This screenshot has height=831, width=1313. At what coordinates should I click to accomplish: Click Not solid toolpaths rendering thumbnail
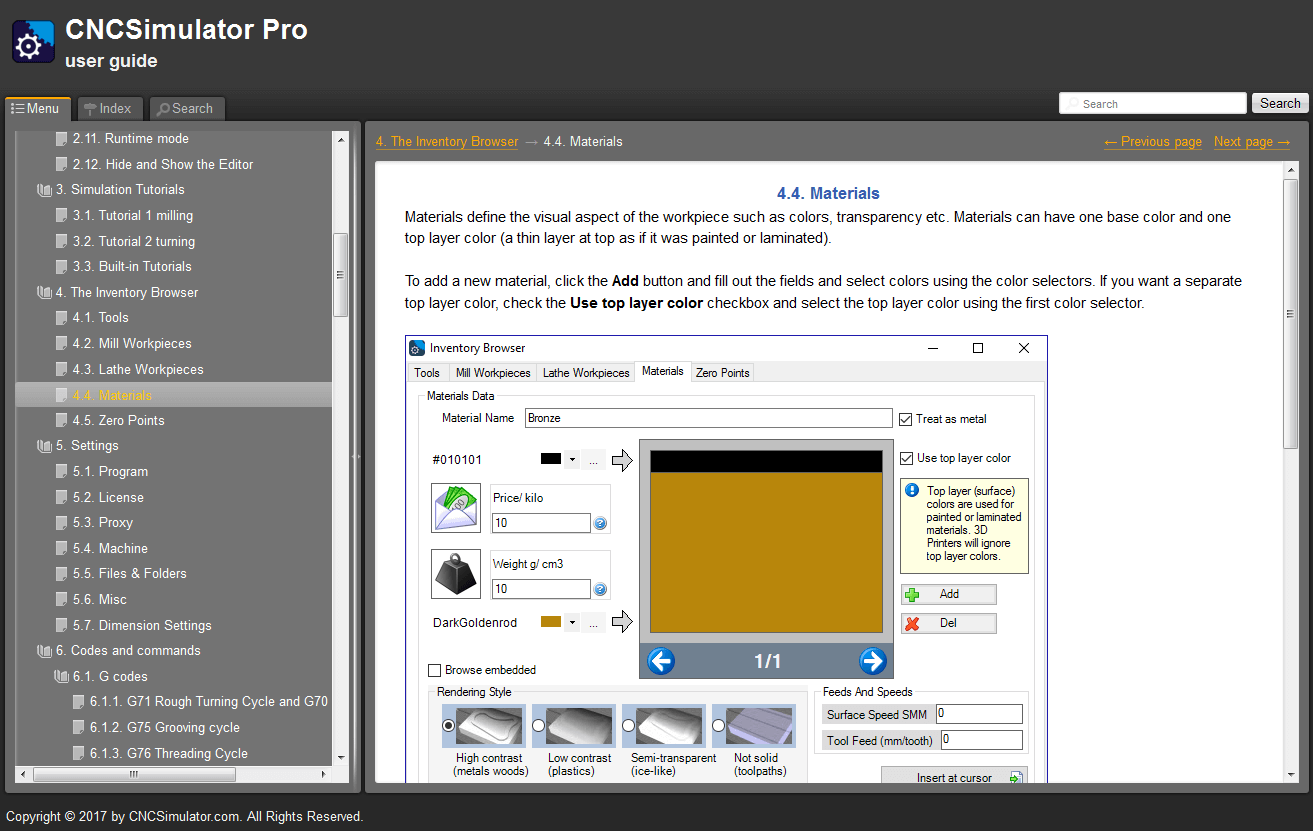[x=760, y=726]
